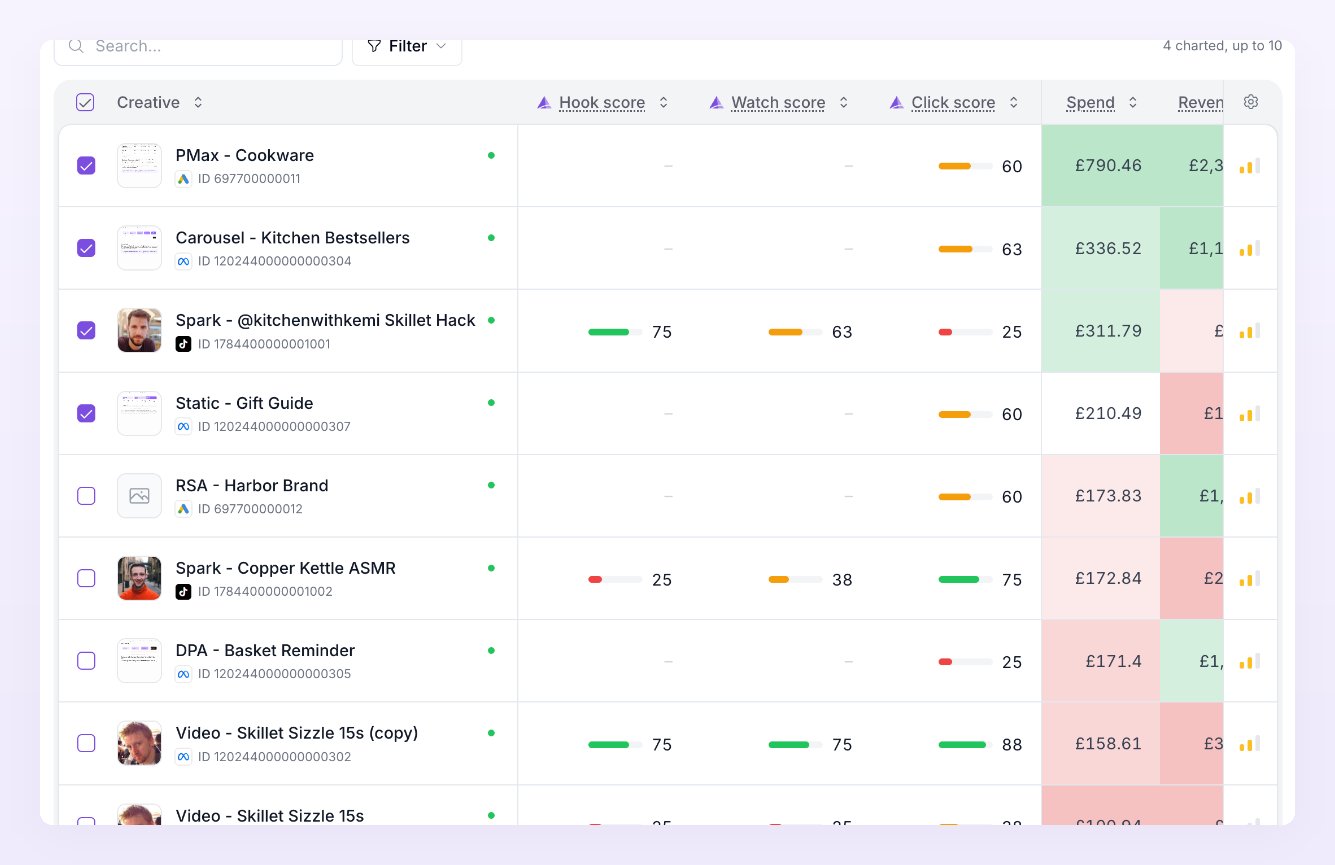Click the Click score column header

[953, 102]
